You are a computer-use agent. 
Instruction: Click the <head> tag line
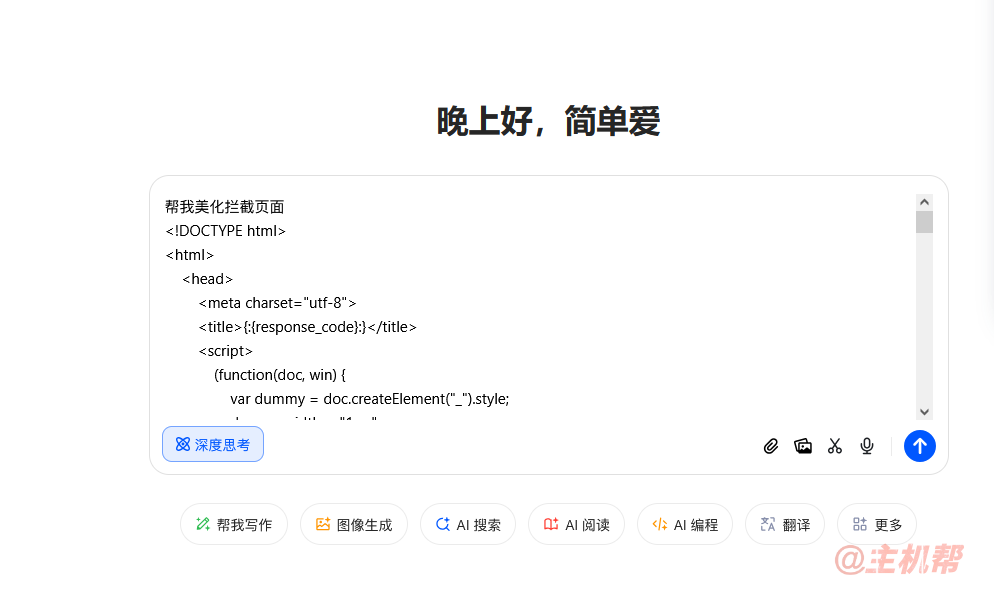207,279
